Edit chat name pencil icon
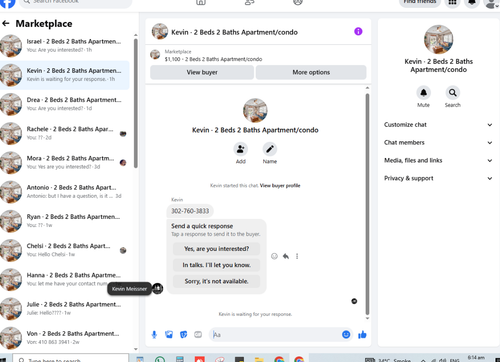500x362 pixels. (x=270, y=149)
